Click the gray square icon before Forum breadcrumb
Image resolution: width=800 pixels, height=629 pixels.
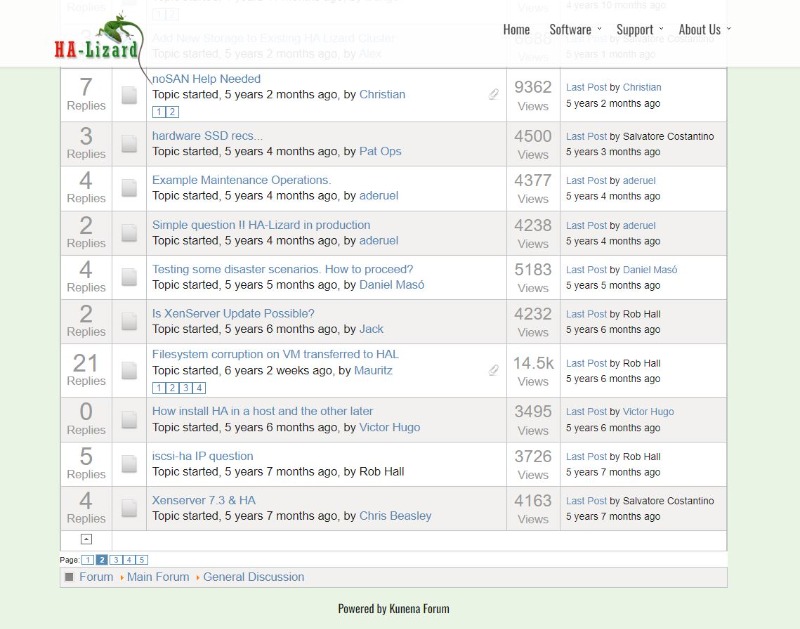click(x=69, y=577)
